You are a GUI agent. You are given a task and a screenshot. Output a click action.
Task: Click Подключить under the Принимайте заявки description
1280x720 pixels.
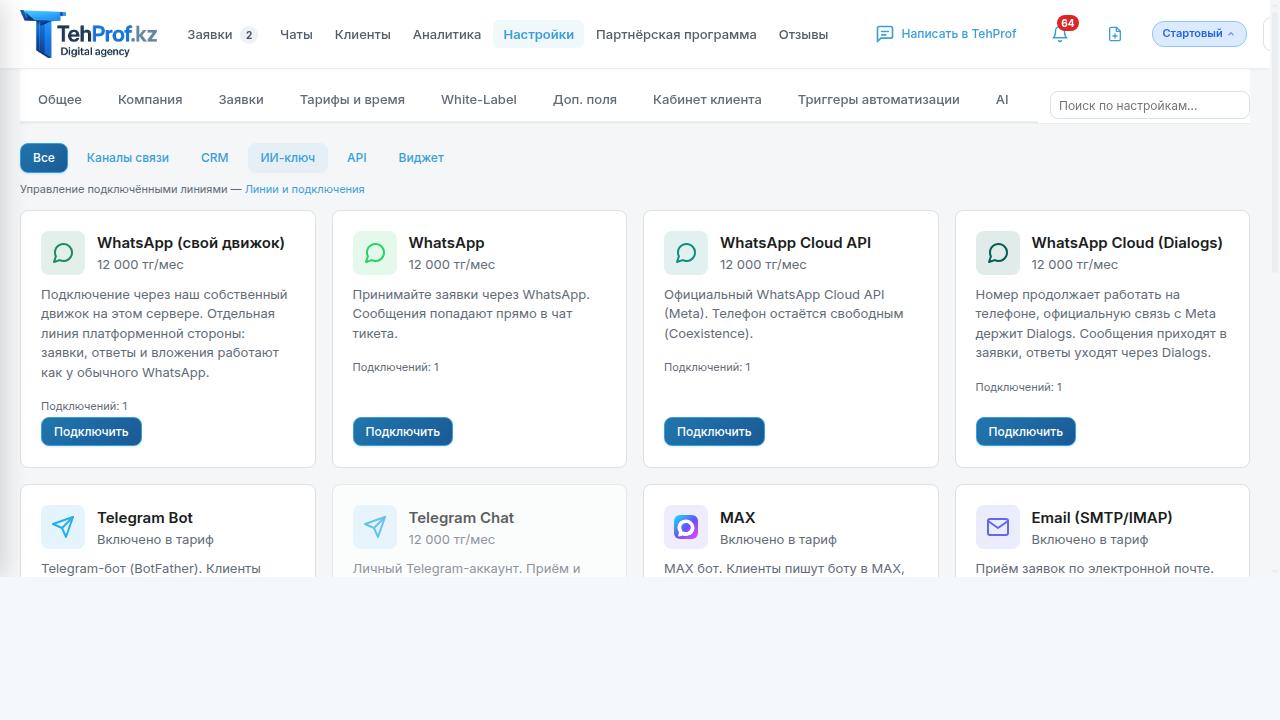click(403, 432)
